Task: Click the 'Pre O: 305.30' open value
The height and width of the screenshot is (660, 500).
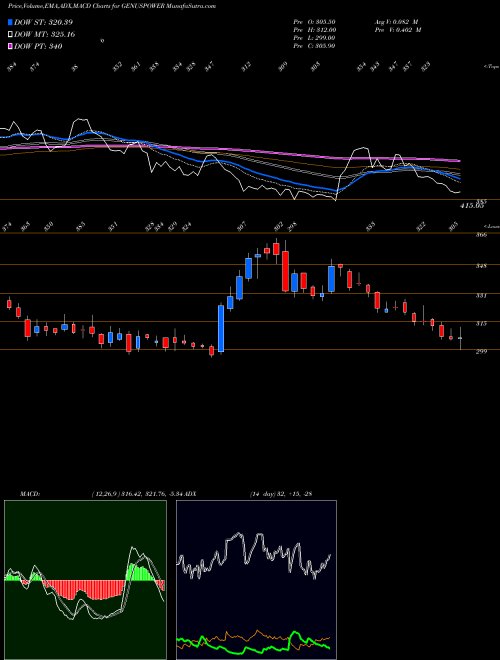Action: (x=314, y=21)
